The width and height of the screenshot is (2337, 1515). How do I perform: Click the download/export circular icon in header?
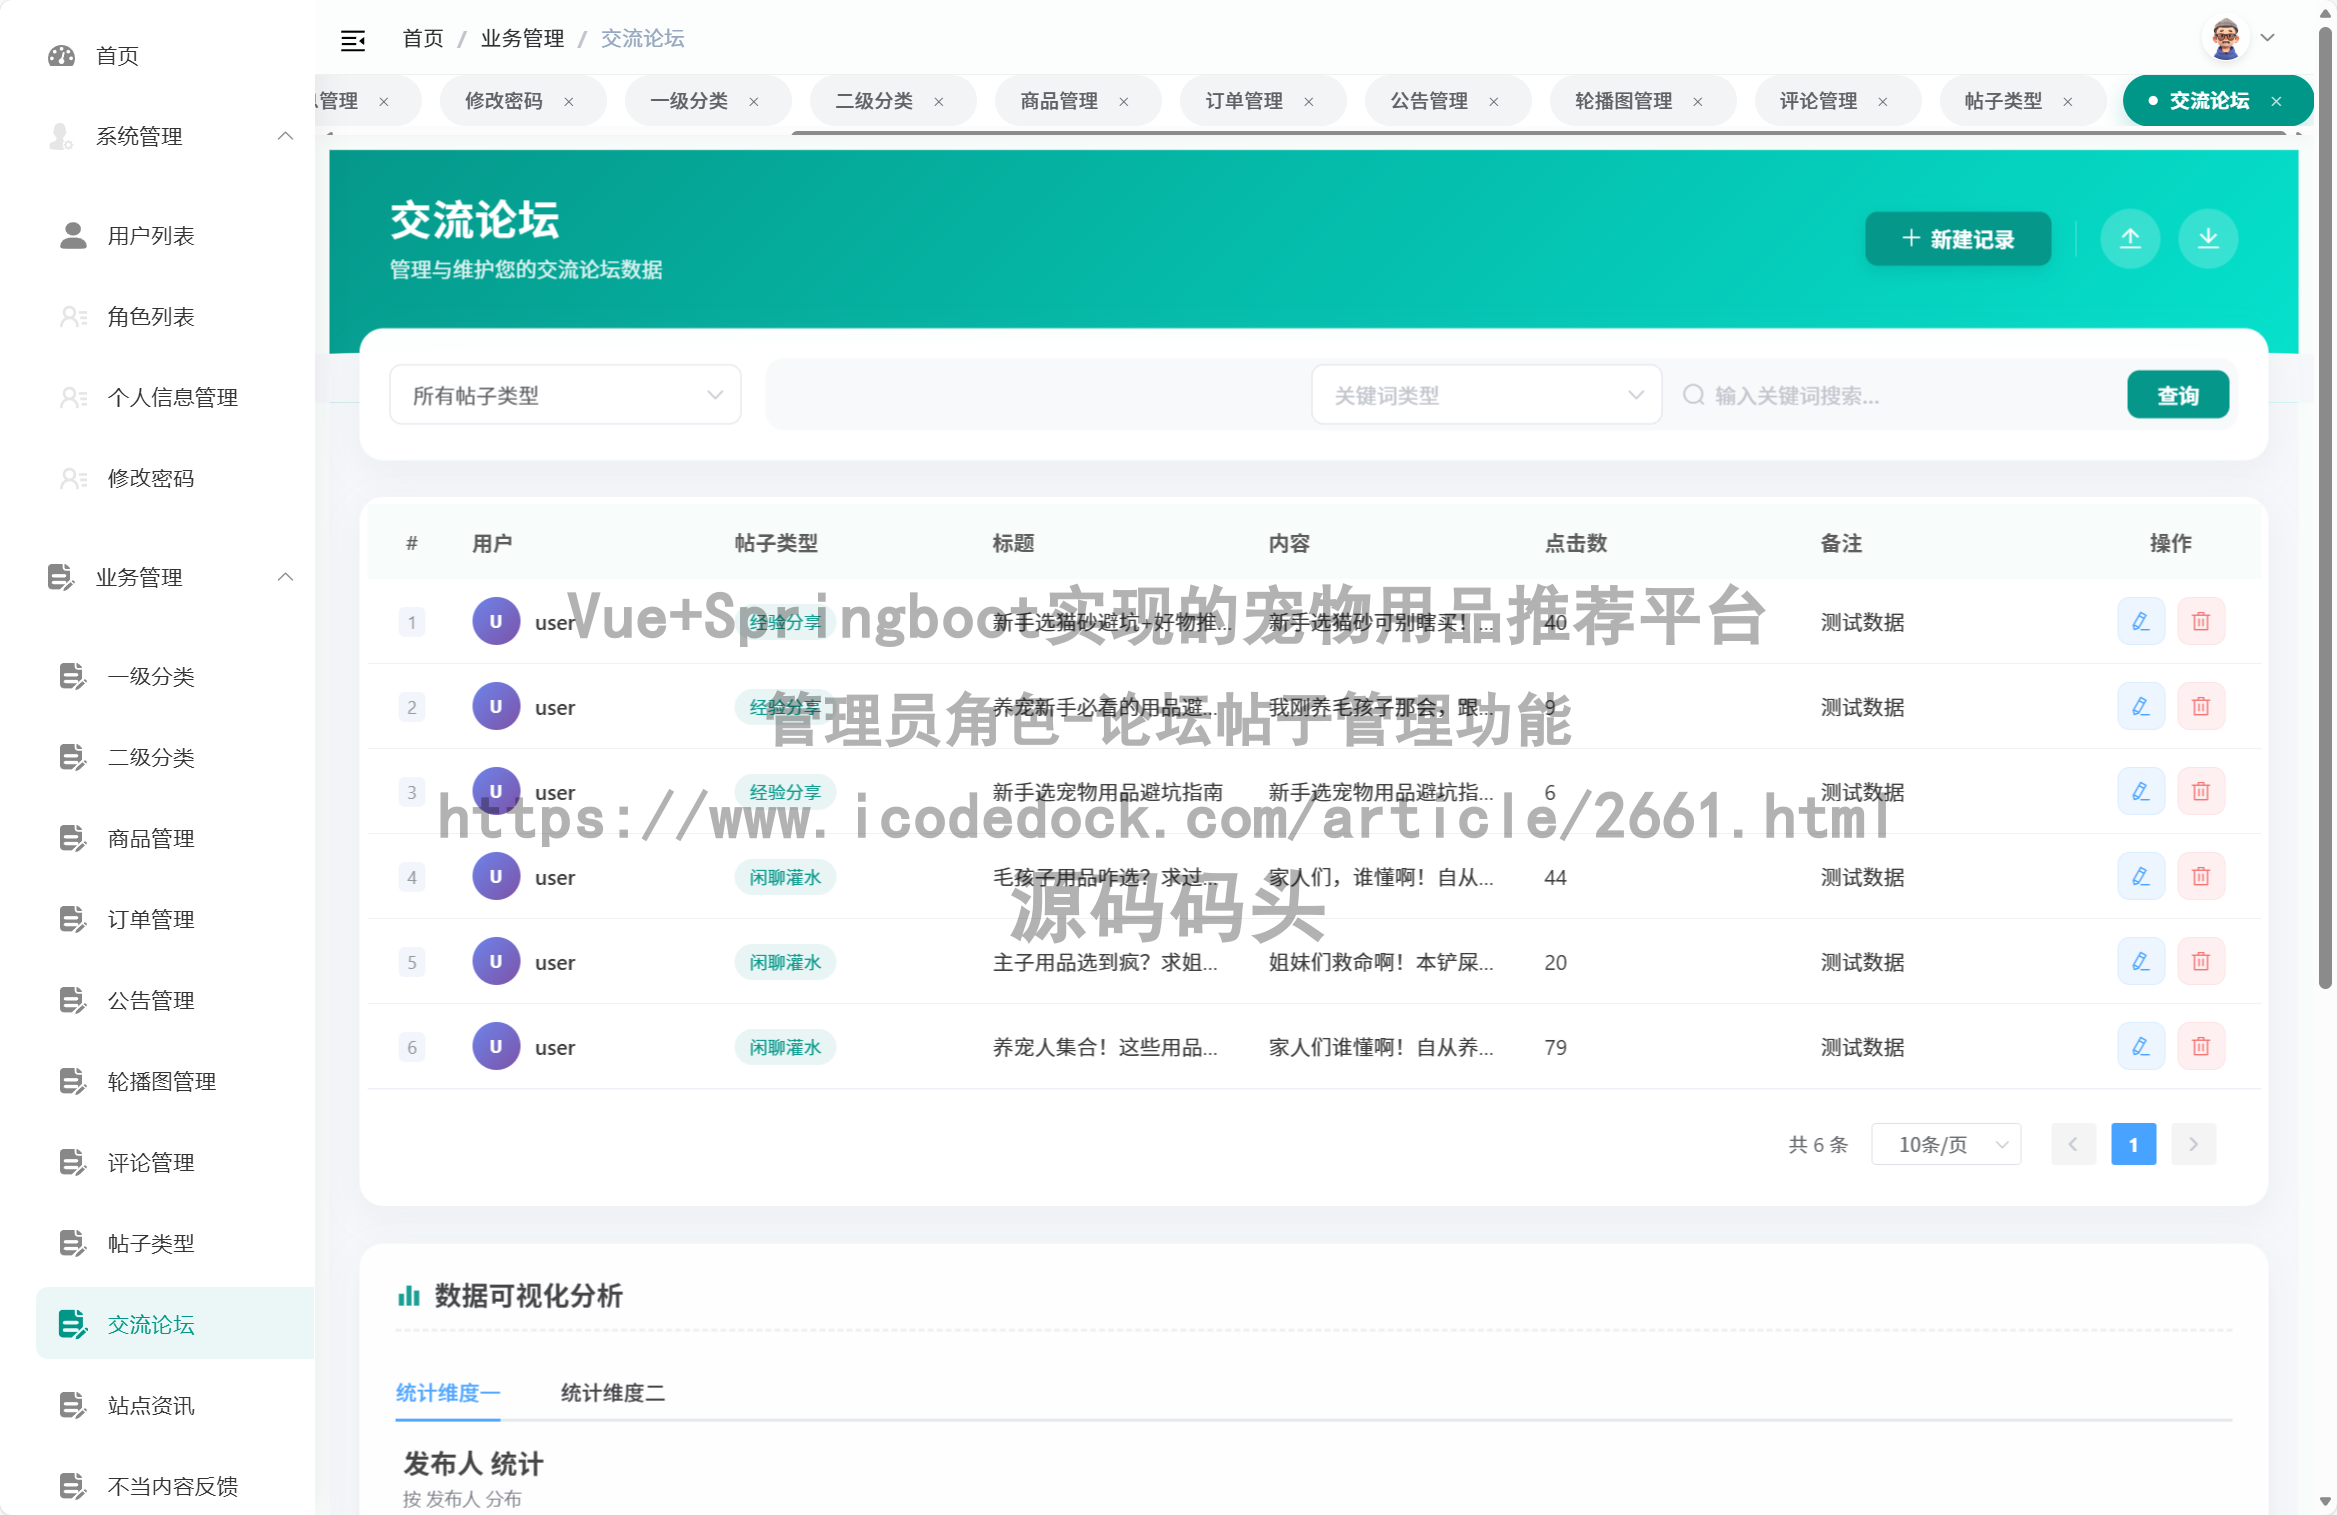2208,239
